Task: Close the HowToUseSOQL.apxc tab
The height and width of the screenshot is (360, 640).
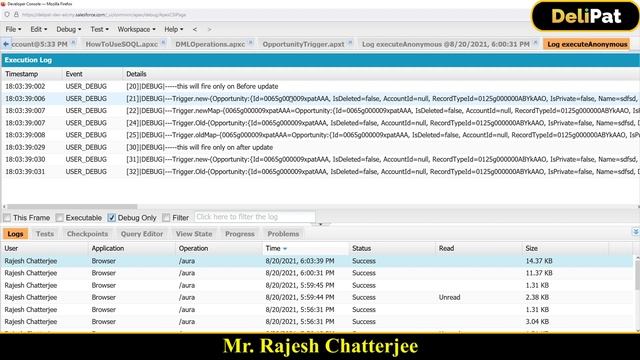Action: [163, 42]
